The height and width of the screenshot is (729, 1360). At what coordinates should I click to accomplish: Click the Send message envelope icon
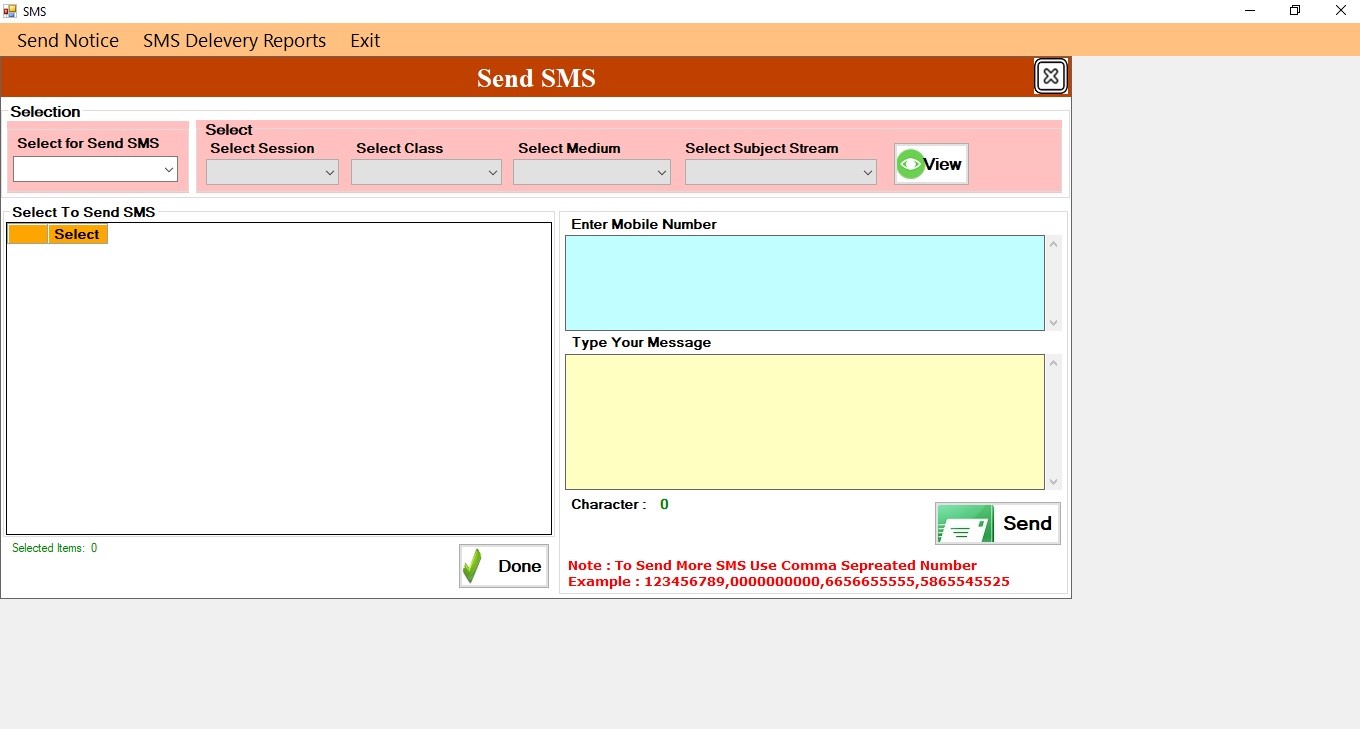click(x=963, y=523)
